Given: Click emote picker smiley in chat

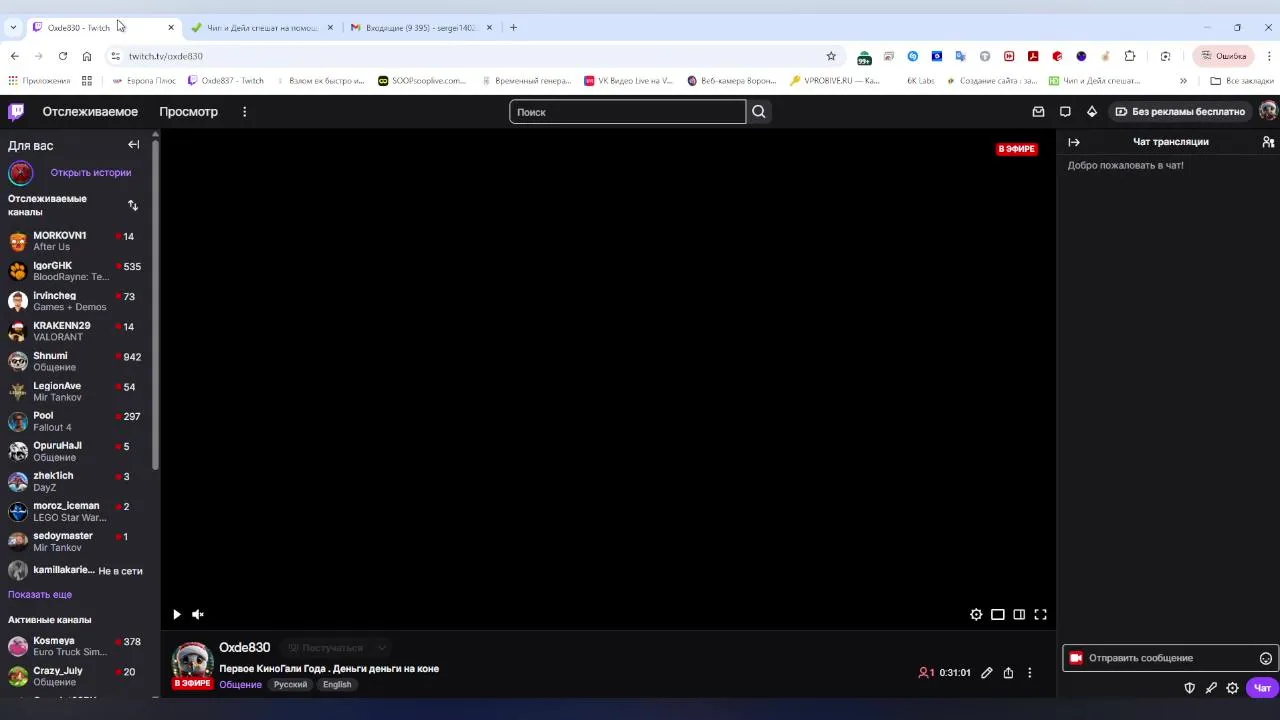Looking at the screenshot, I should [x=1265, y=658].
